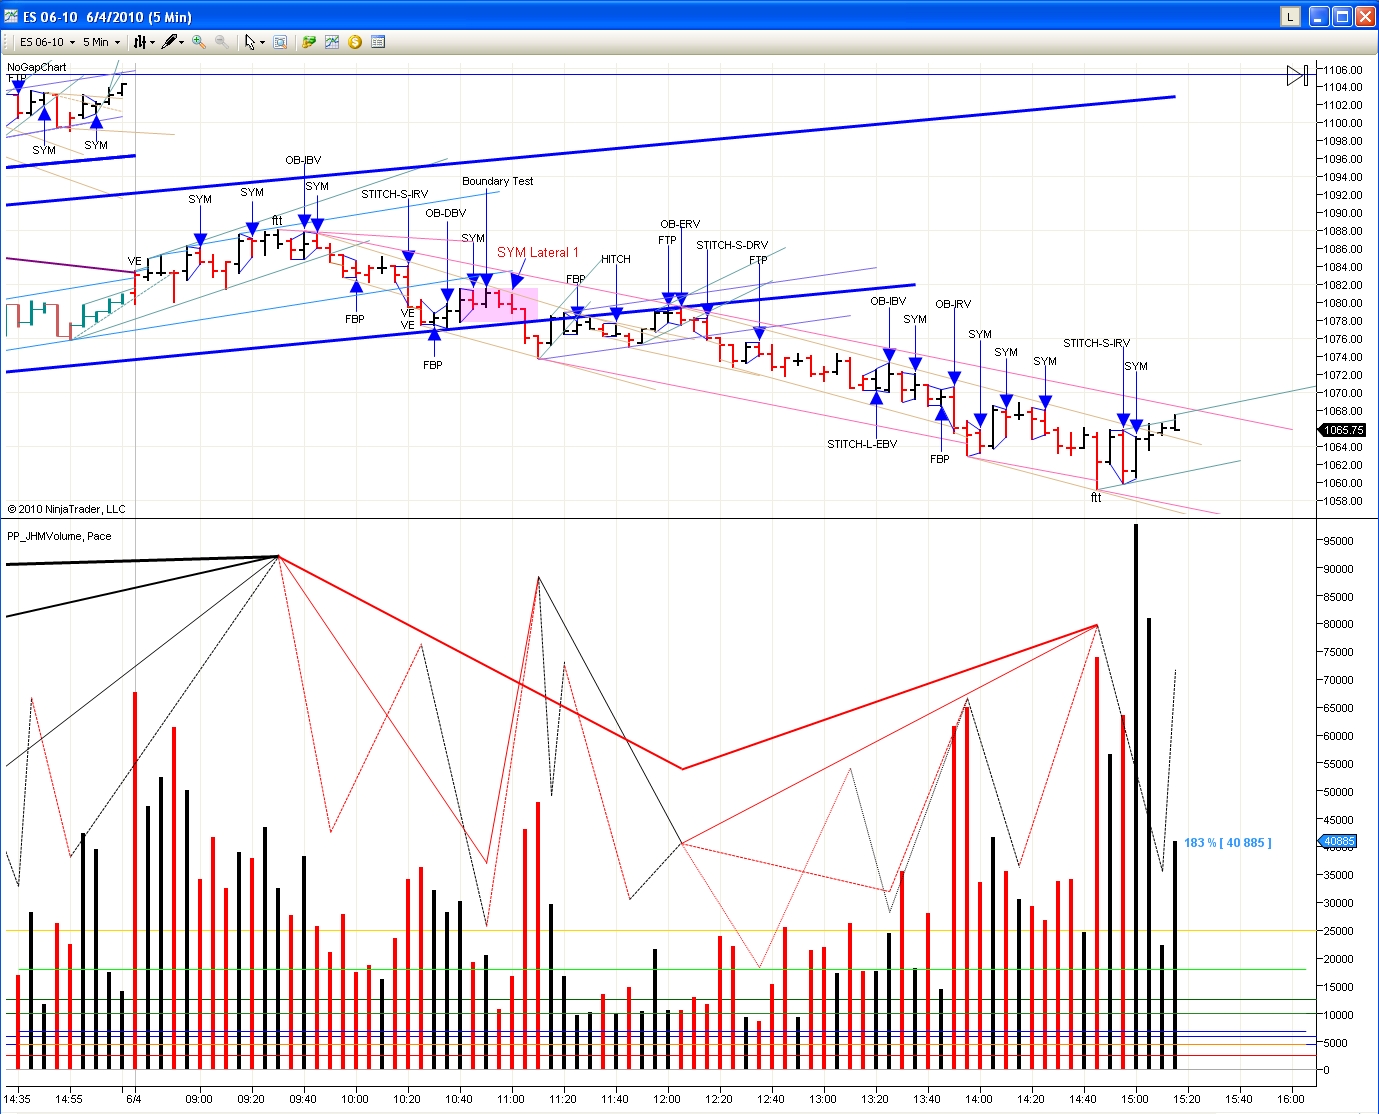Click the 95000 volume axis label
The image size is (1379, 1114).
click(1338, 541)
